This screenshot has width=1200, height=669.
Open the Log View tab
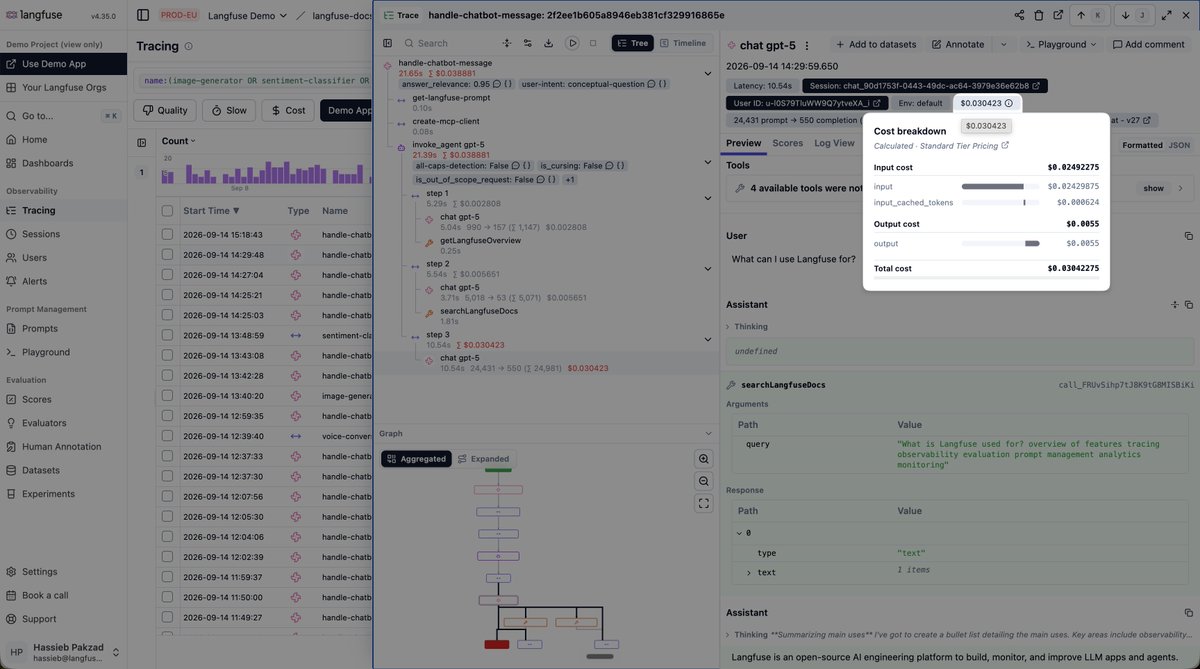coord(834,143)
